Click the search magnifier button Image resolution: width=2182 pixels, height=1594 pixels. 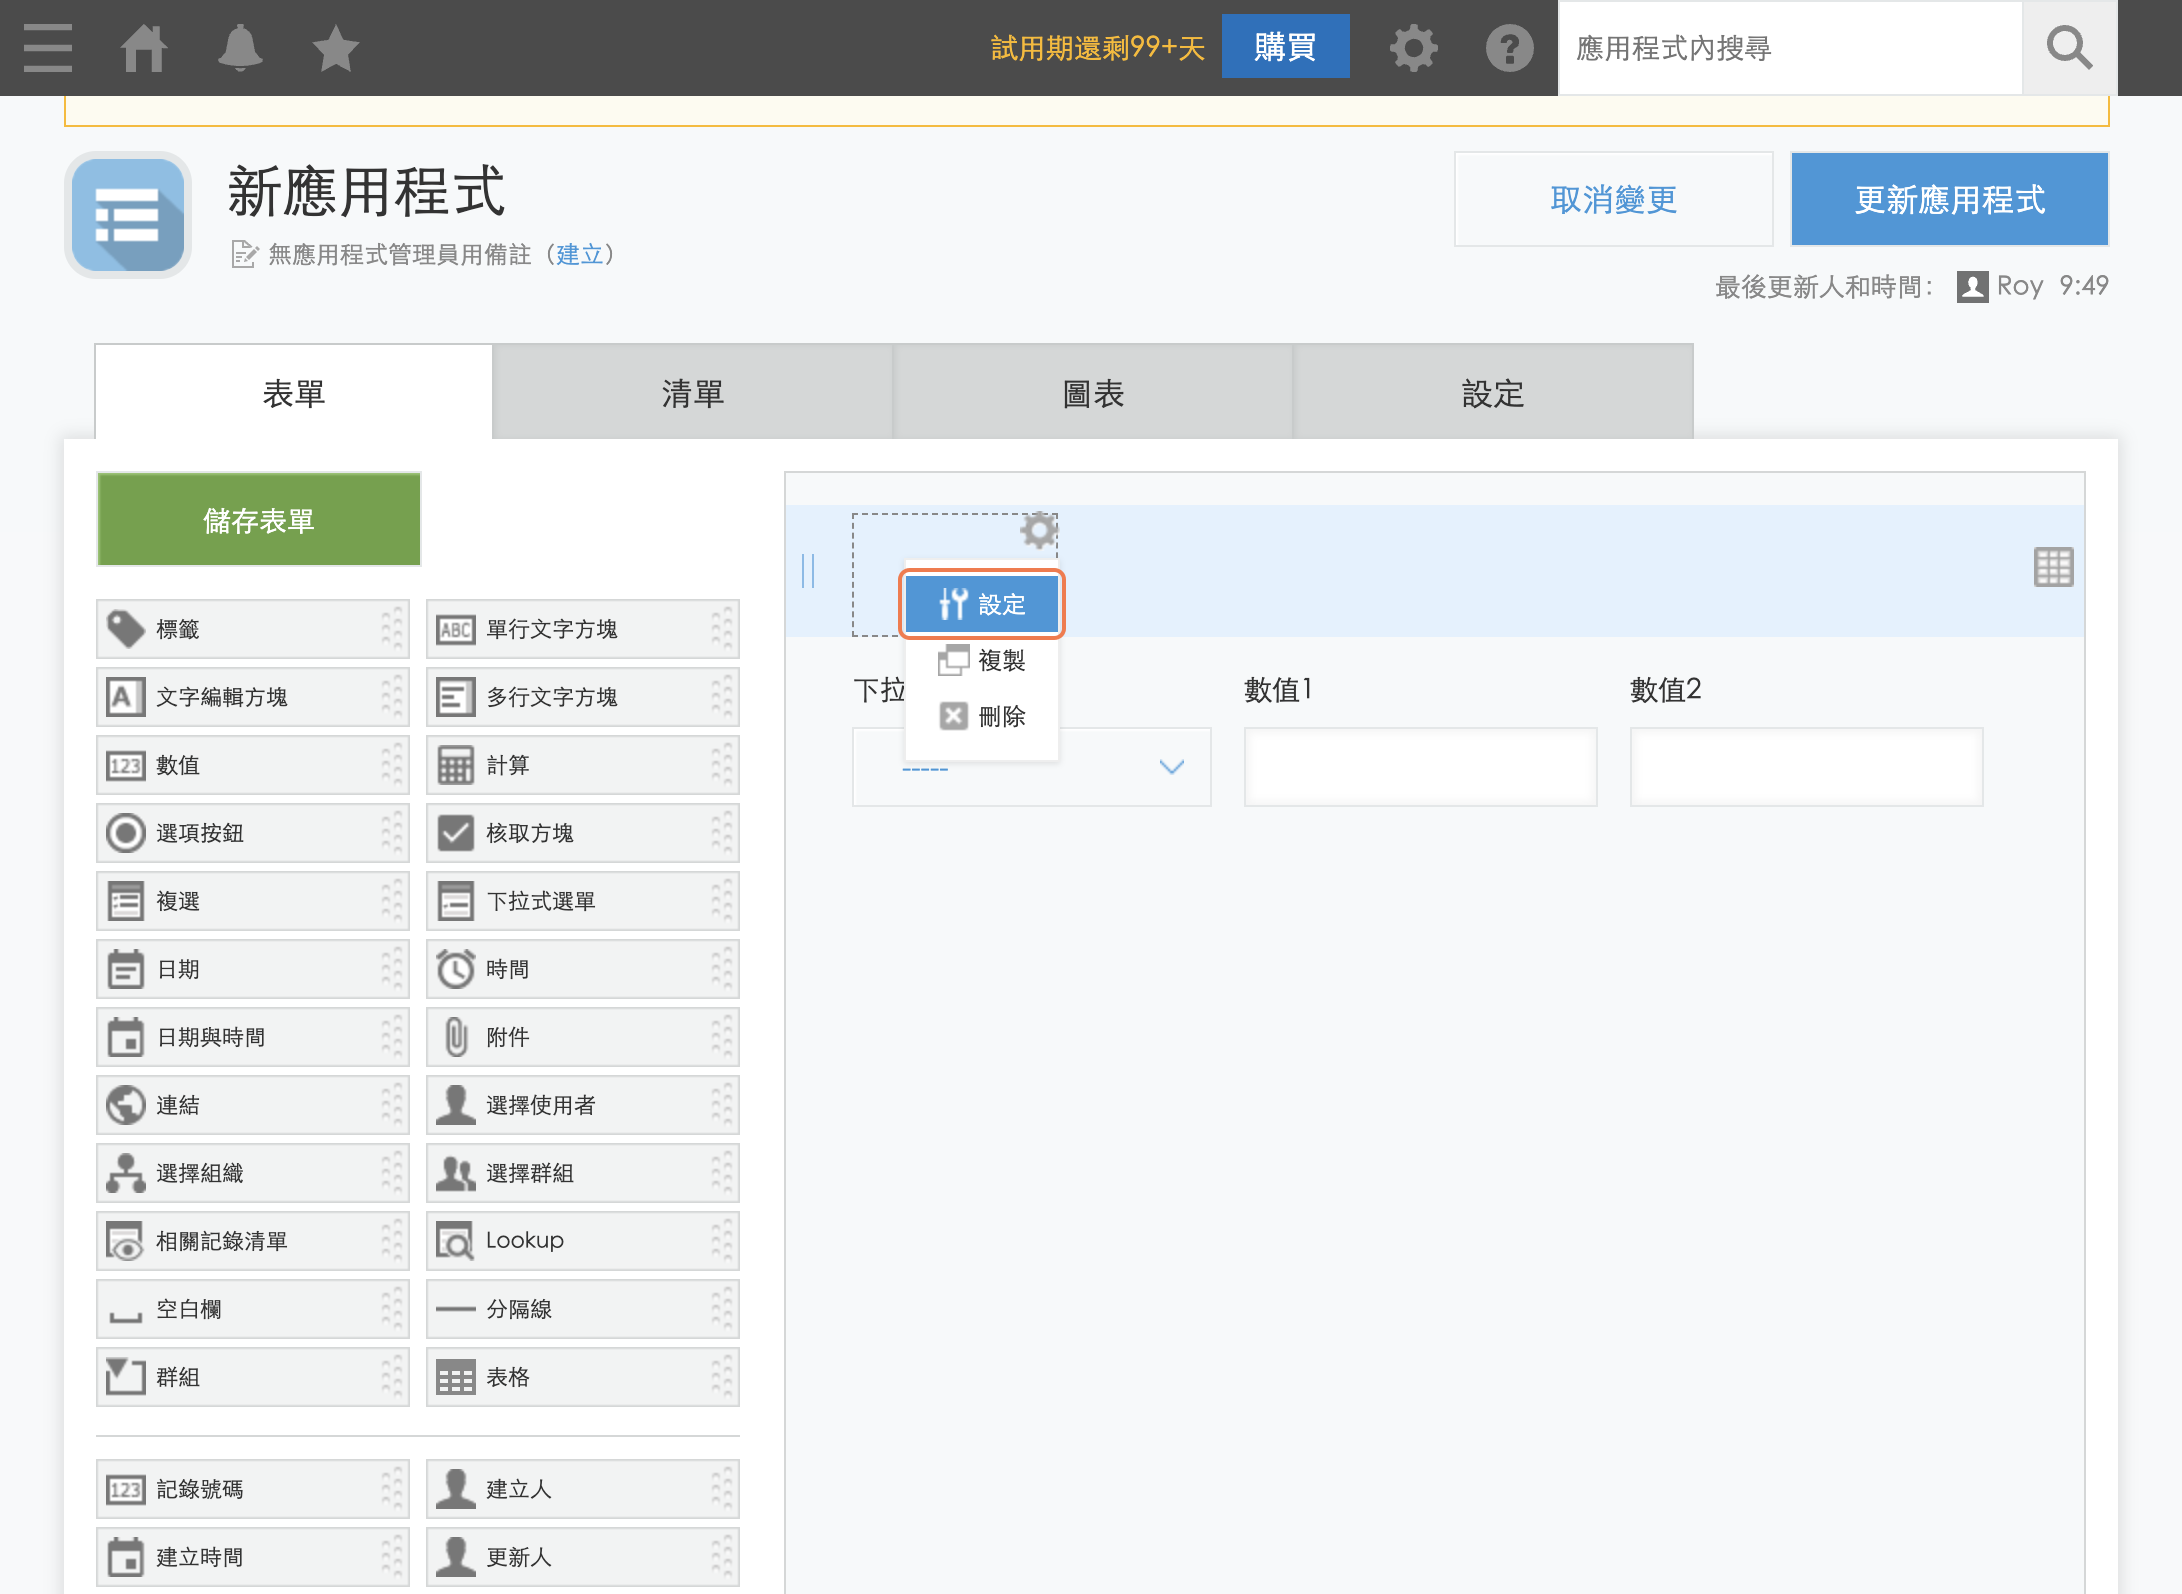2069,48
